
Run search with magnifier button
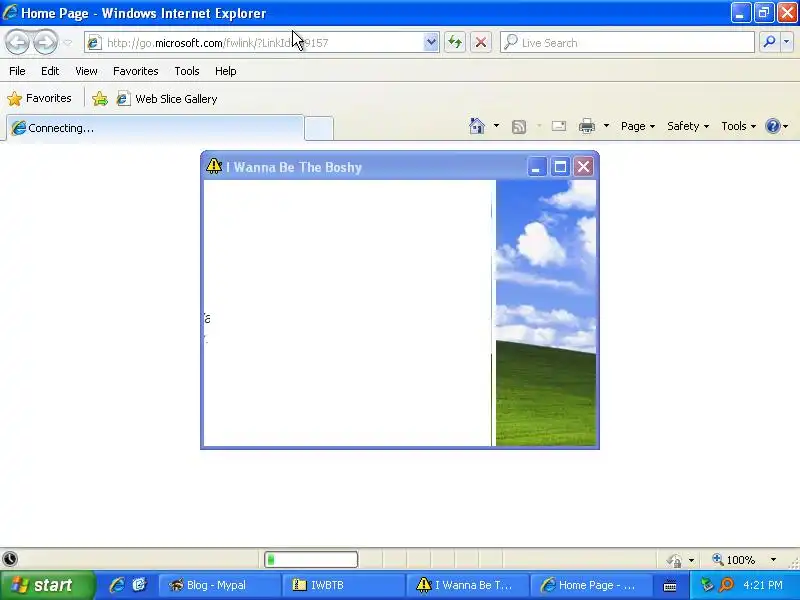pos(769,43)
